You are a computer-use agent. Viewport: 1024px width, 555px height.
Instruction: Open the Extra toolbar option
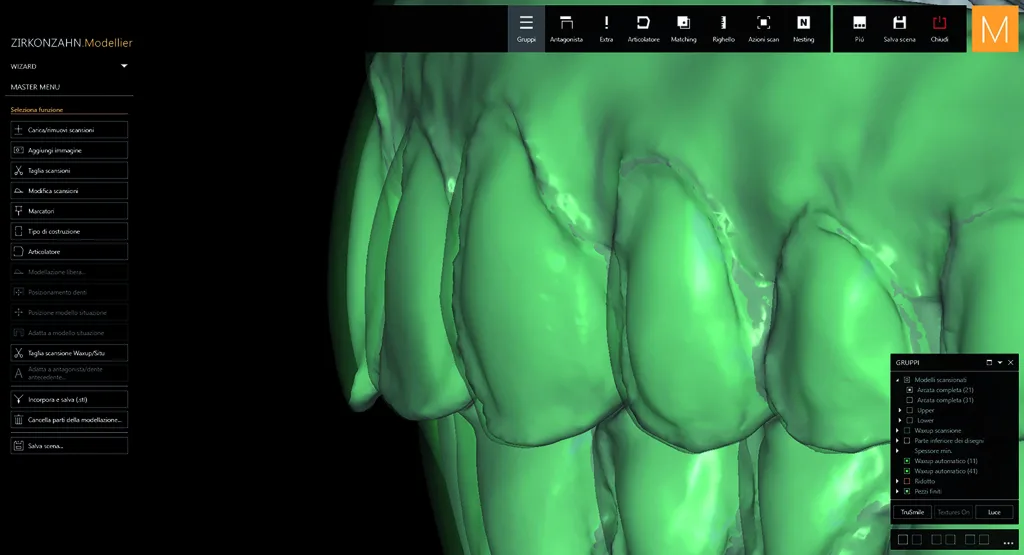(x=606, y=29)
